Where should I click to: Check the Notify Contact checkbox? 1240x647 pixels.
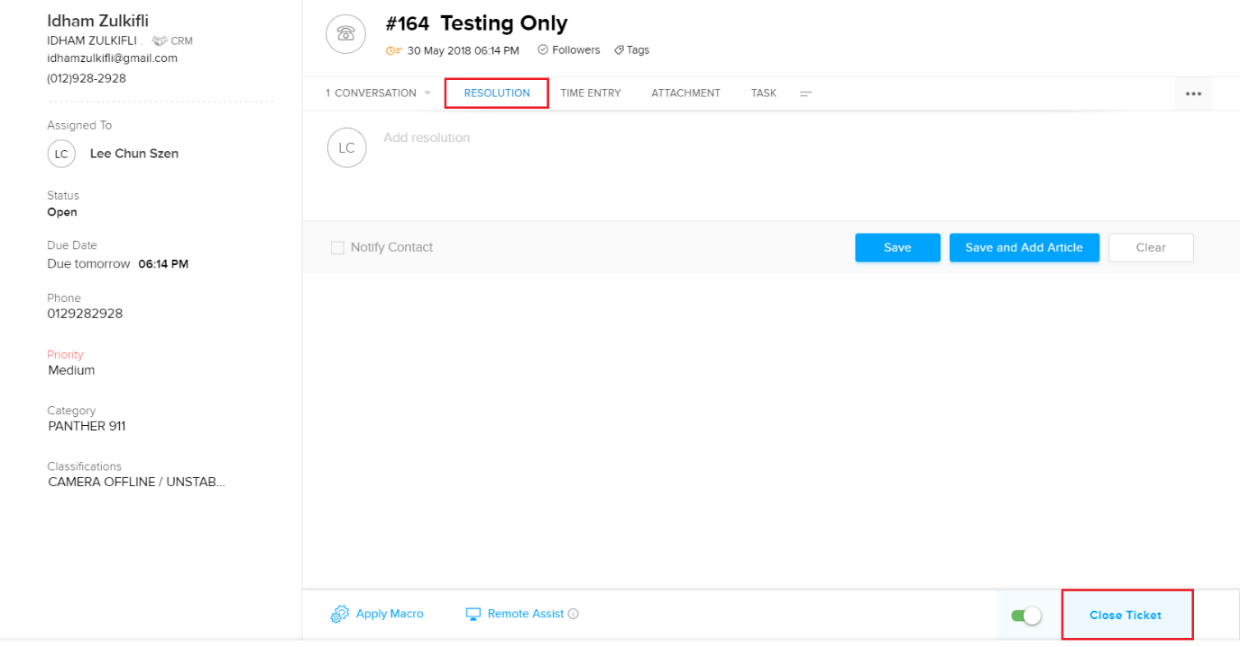pyautogui.click(x=338, y=248)
